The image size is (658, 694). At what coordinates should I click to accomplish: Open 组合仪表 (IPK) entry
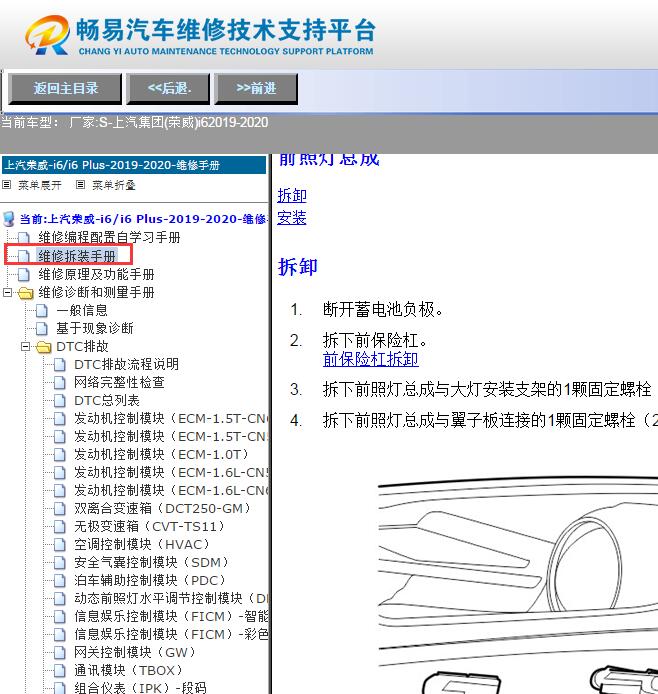[x=141, y=688]
